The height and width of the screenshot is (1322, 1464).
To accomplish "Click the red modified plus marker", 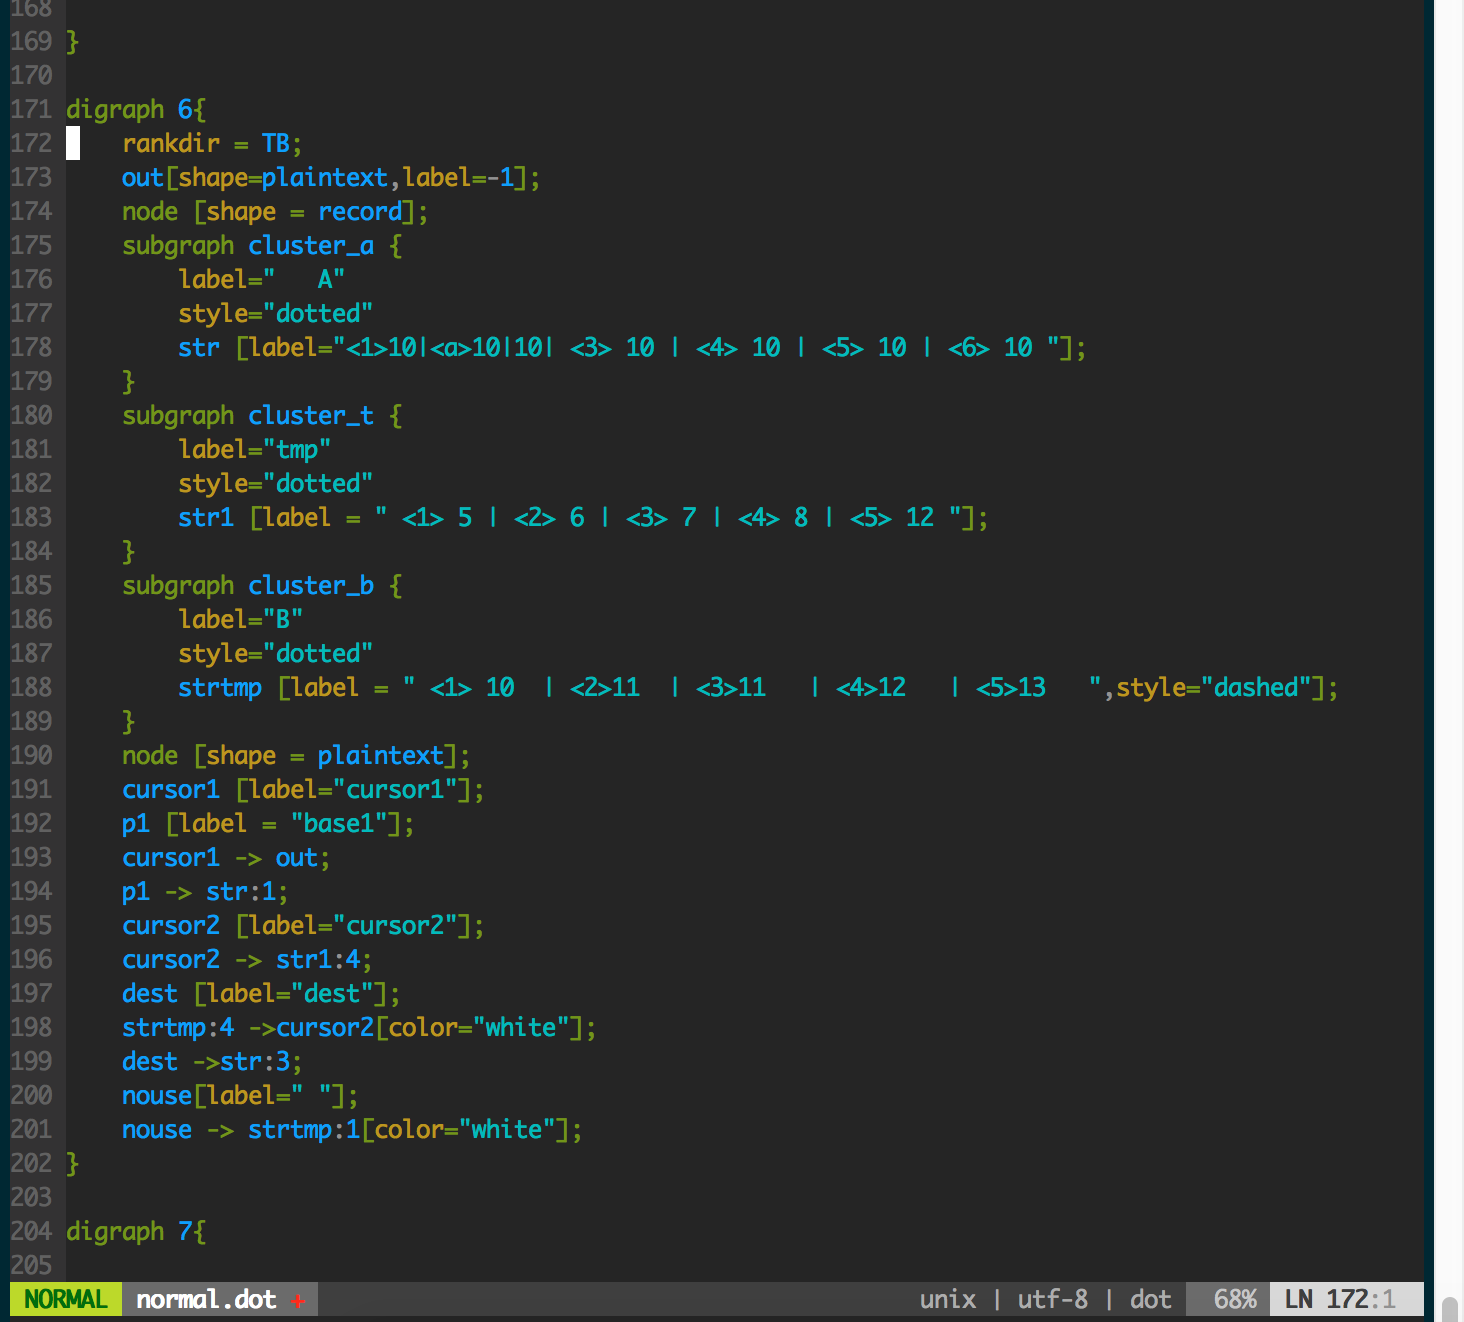I will (x=298, y=1300).
